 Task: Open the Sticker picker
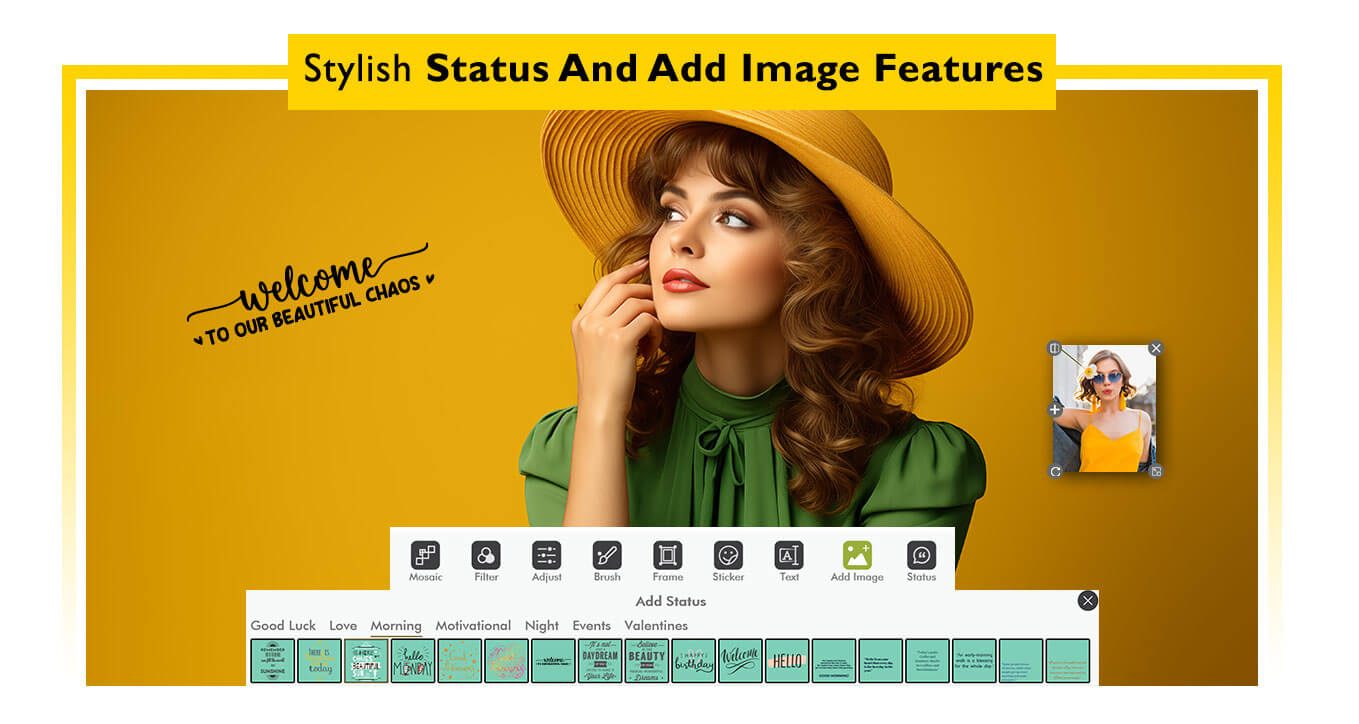click(728, 556)
